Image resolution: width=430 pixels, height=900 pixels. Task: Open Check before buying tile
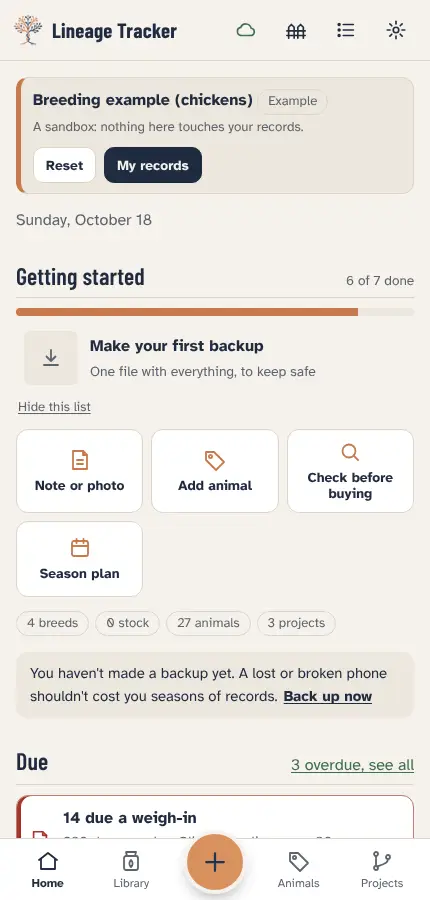(350, 471)
